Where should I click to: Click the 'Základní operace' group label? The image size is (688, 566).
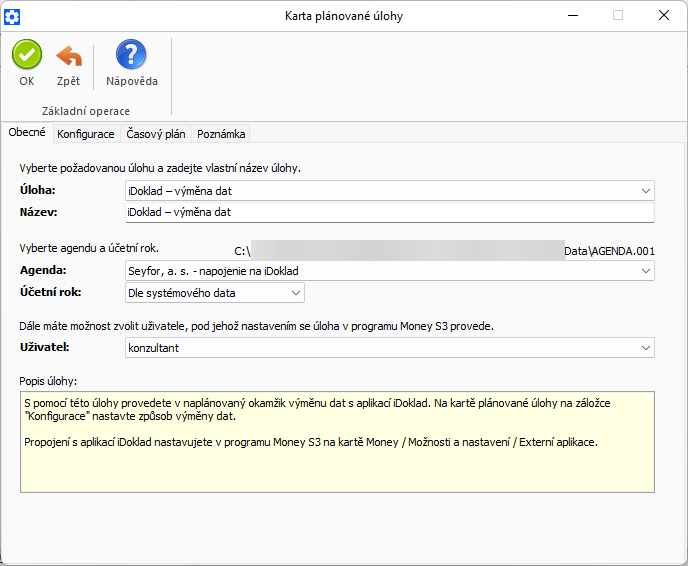click(86, 111)
